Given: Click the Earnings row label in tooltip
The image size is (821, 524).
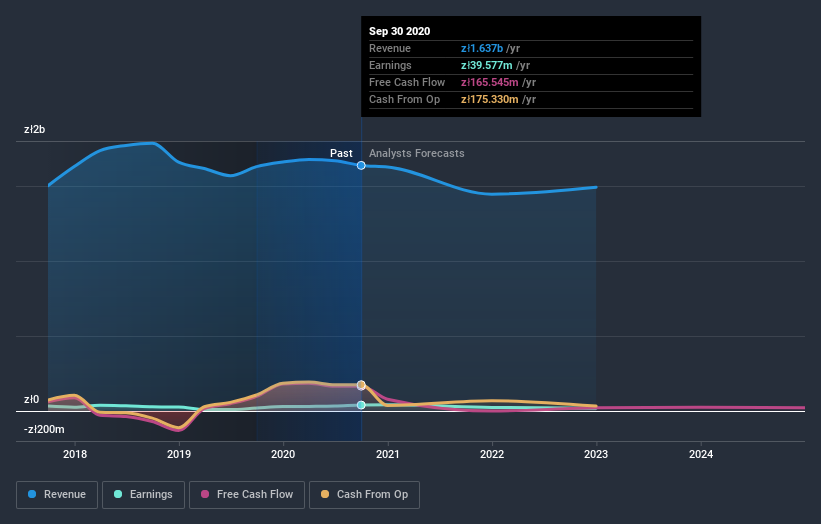Looking at the screenshot, I should [x=391, y=65].
